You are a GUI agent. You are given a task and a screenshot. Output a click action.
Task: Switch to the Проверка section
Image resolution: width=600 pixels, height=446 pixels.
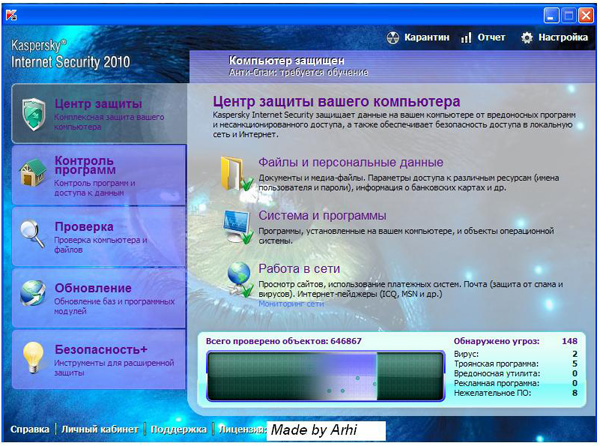tap(99, 236)
